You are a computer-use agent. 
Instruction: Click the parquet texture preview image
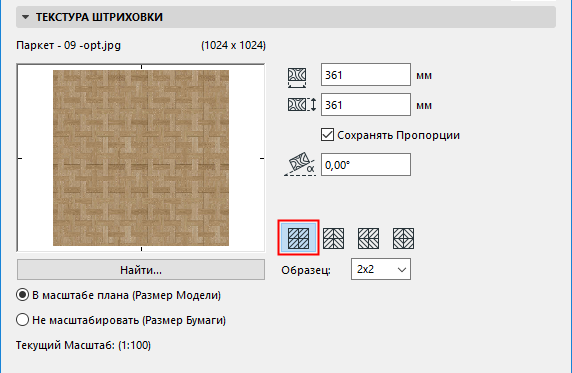coord(141,158)
